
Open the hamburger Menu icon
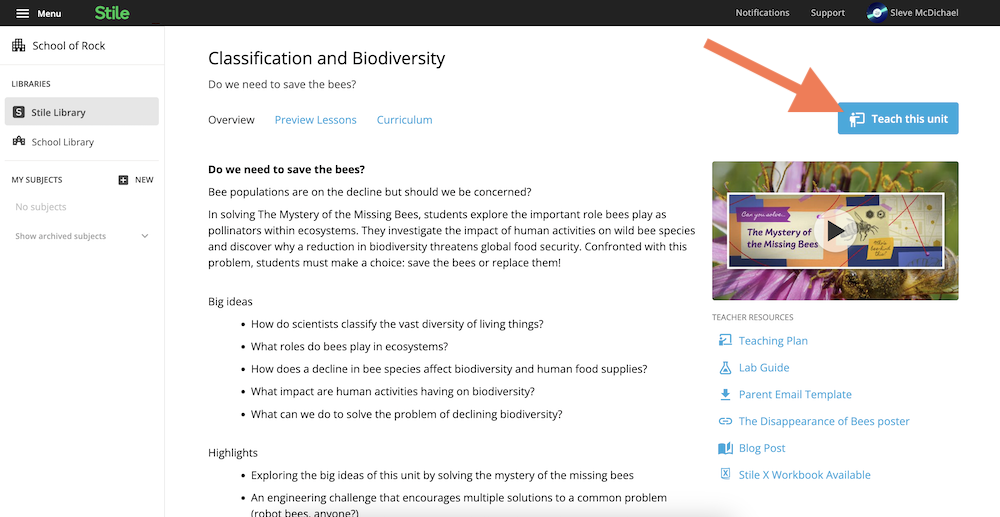pos(22,13)
